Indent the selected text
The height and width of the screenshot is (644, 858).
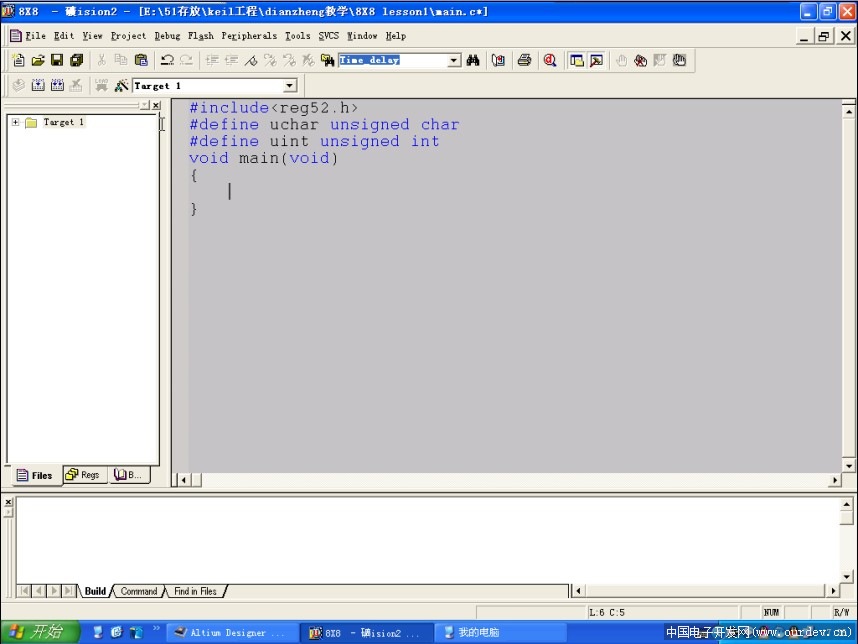[x=212, y=60]
